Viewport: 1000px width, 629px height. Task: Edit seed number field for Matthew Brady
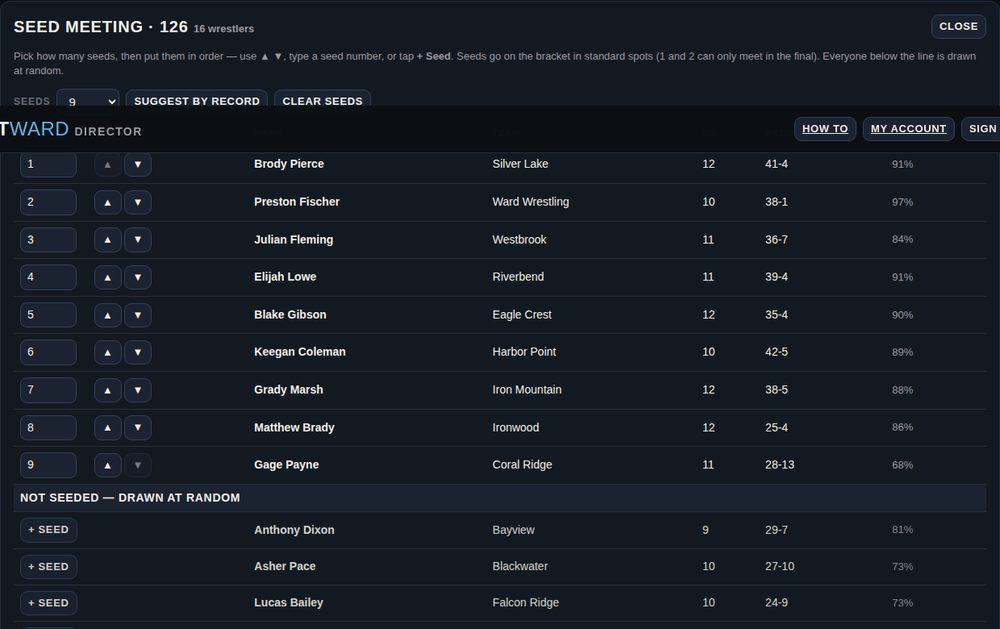[x=48, y=427]
